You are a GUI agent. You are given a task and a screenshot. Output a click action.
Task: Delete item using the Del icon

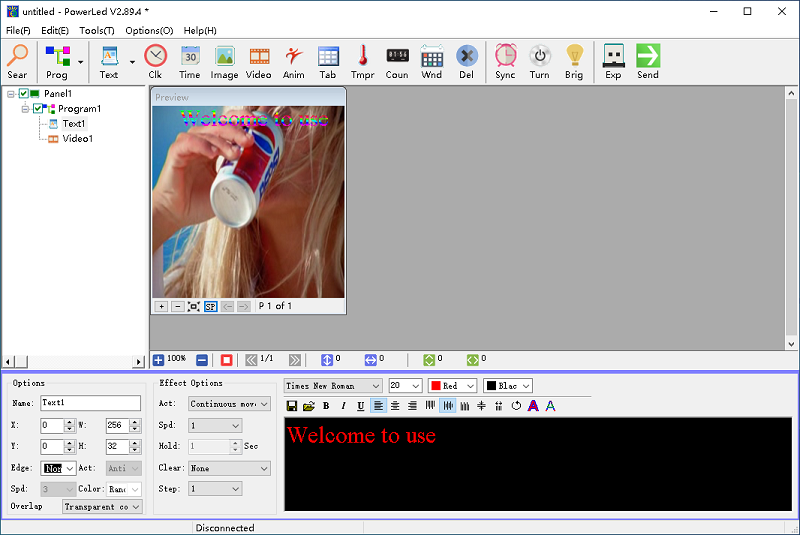click(466, 61)
